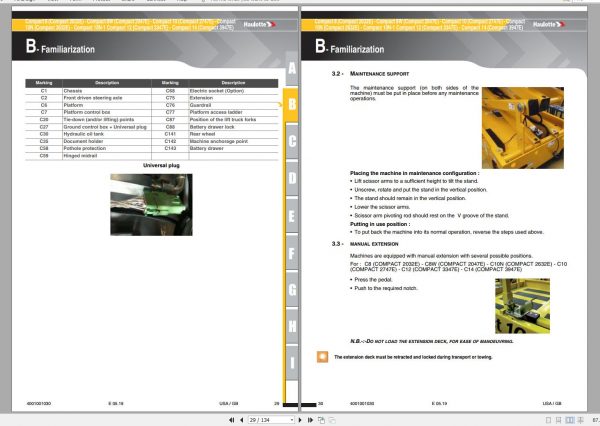600x426 pixels.
Task: Enable single page continuous scrolling view
Action: (559, 420)
